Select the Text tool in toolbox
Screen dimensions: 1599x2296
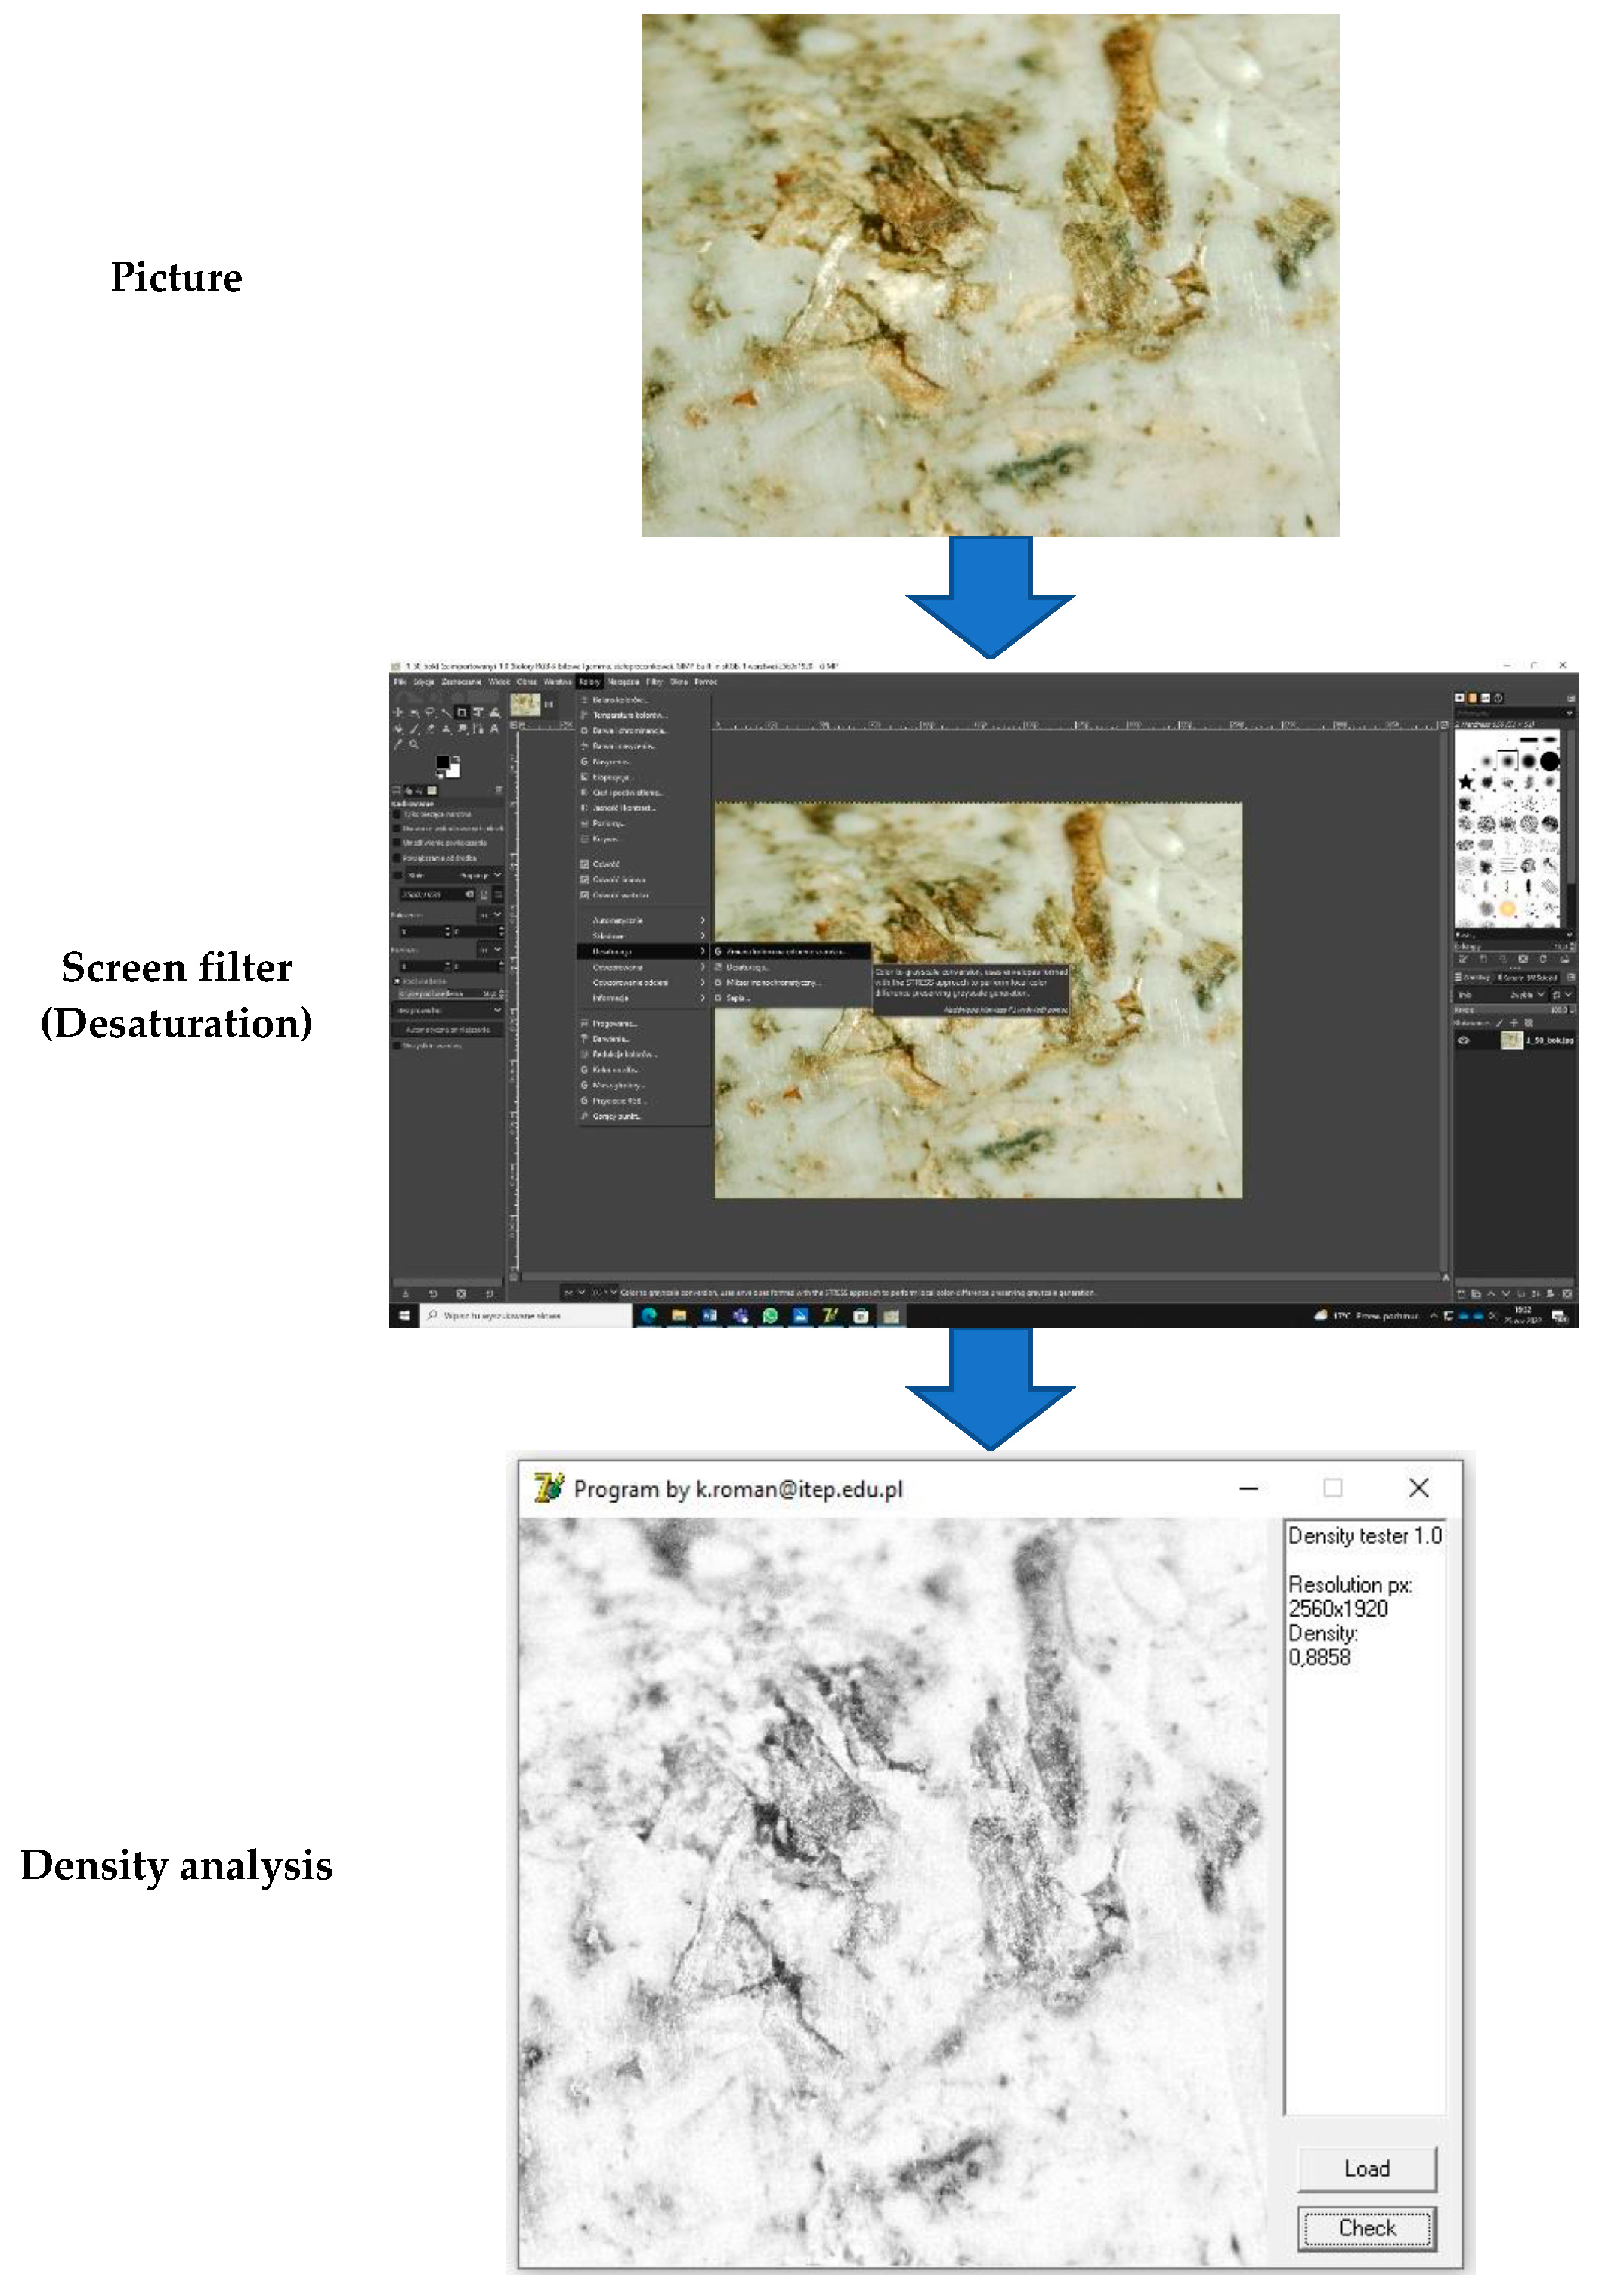tap(494, 728)
